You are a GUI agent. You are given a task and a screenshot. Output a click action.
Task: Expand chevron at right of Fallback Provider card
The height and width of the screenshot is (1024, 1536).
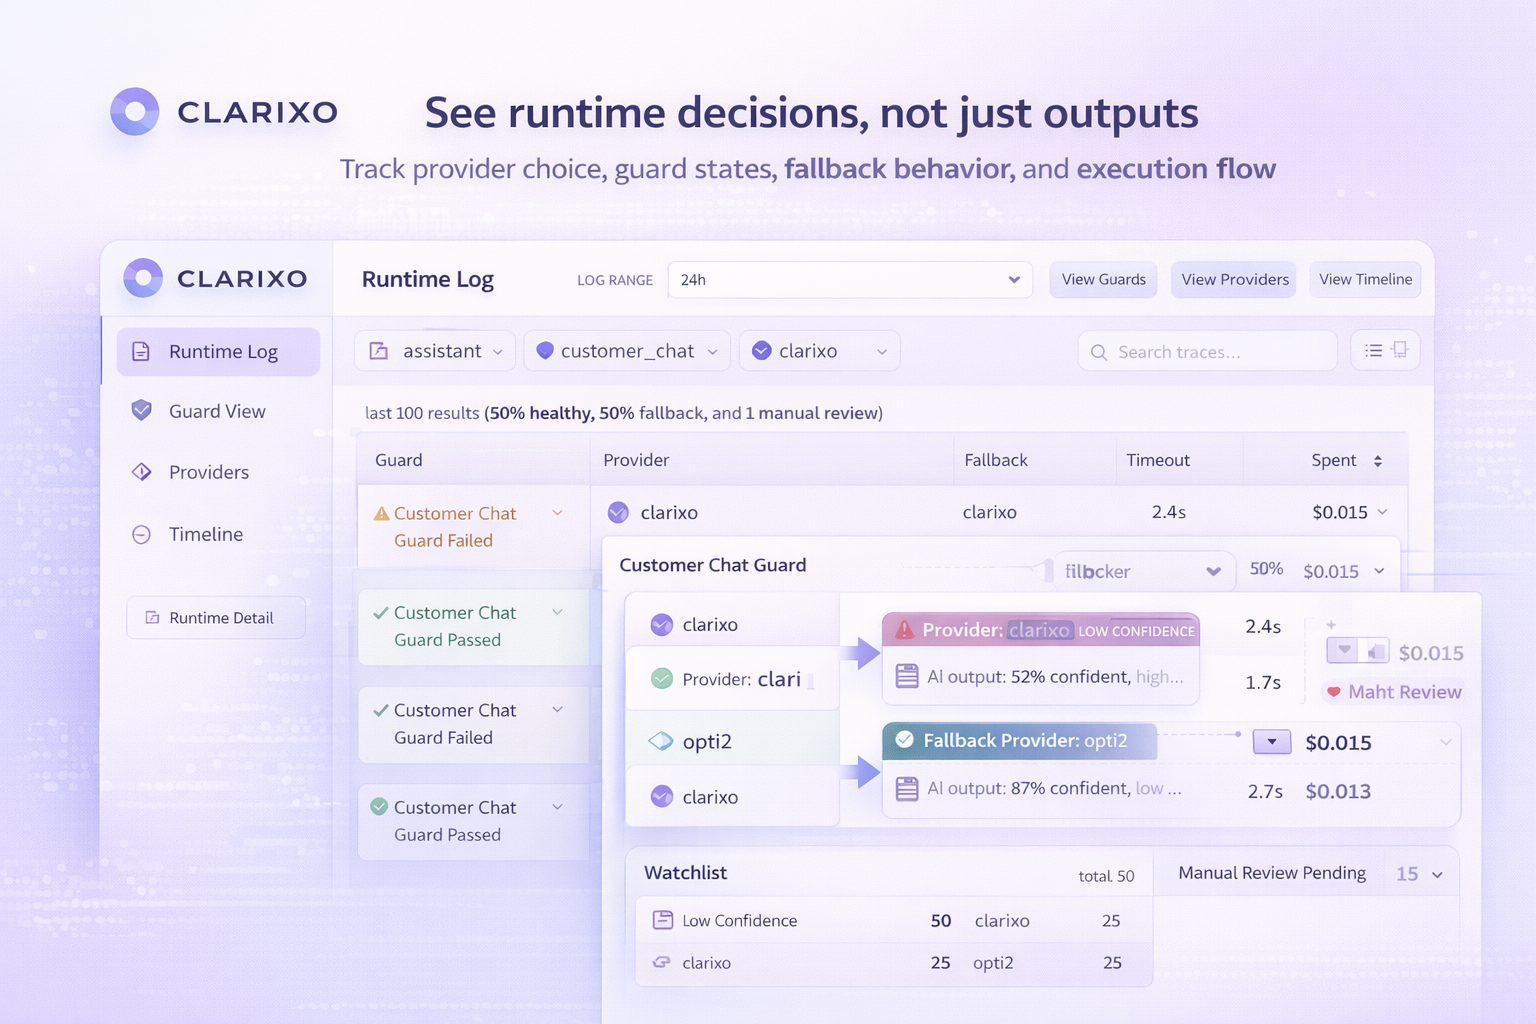[1445, 742]
